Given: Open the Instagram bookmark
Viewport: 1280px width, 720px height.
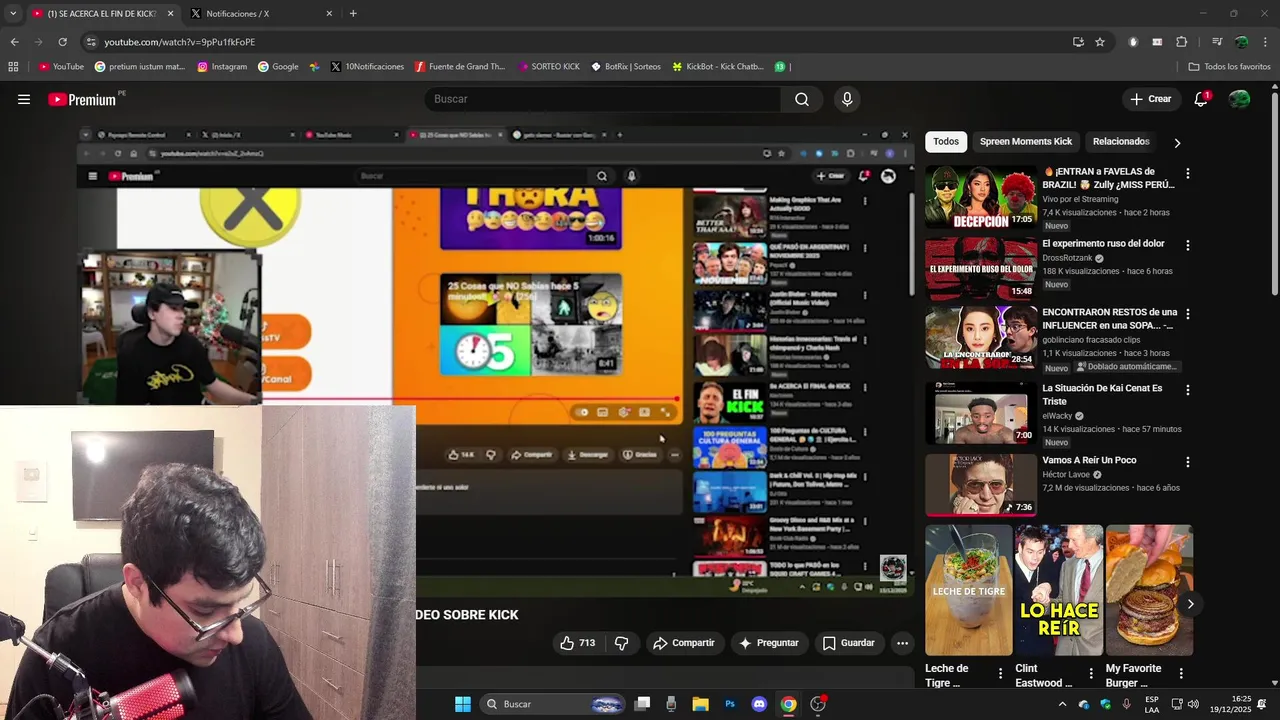Looking at the screenshot, I should pos(222,67).
